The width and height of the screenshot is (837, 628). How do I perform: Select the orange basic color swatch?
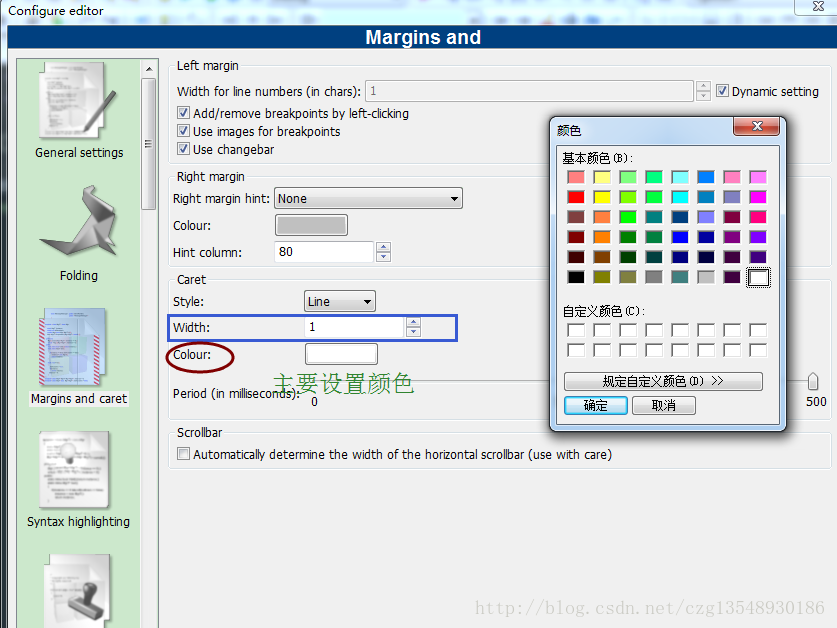click(x=602, y=237)
